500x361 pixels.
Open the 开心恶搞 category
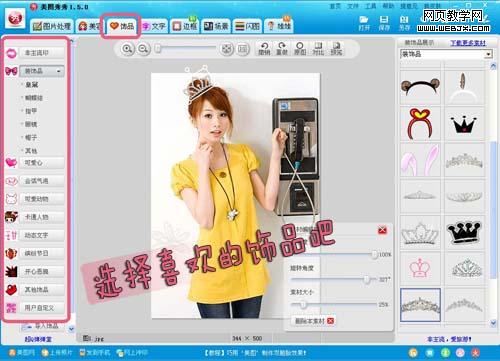pyautogui.click(x=42, y=272)
